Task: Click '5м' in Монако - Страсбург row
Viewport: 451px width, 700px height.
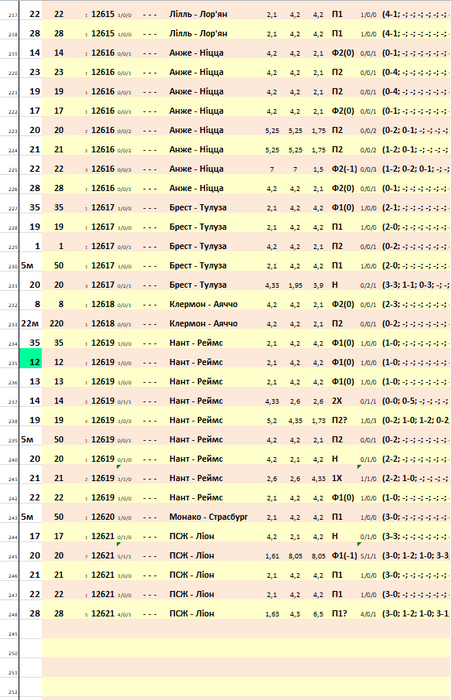Action: pos(27,517)
